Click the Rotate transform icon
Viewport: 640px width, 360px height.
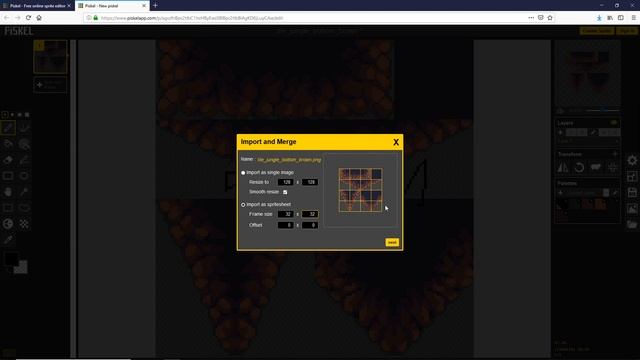pyautogui.click(x=579, y=167)
